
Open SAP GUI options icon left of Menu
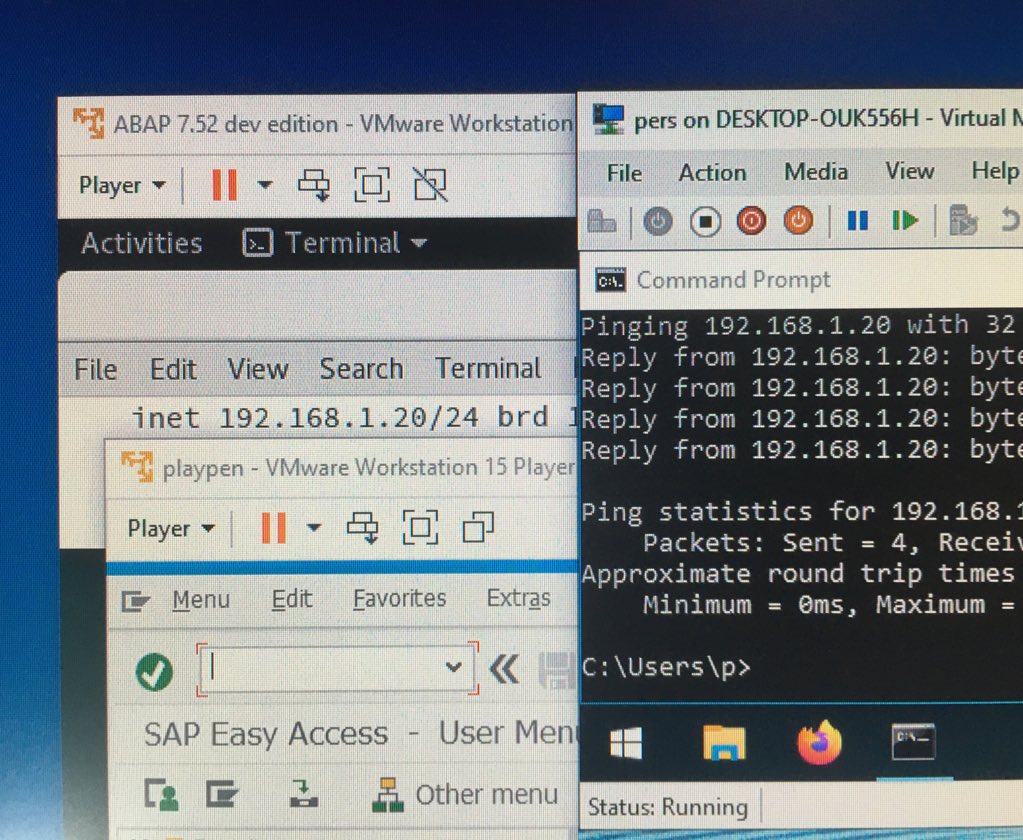[x=136, y=600]
